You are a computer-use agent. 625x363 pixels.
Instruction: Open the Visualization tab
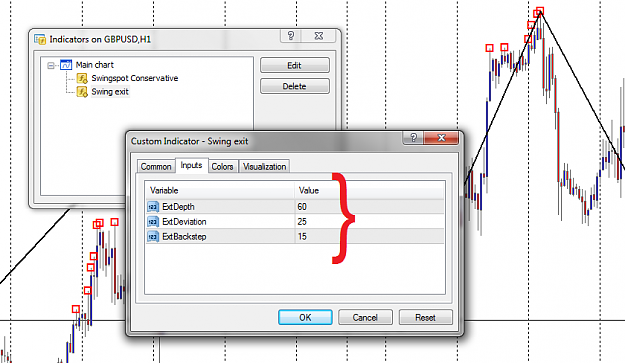coord(264,167)
